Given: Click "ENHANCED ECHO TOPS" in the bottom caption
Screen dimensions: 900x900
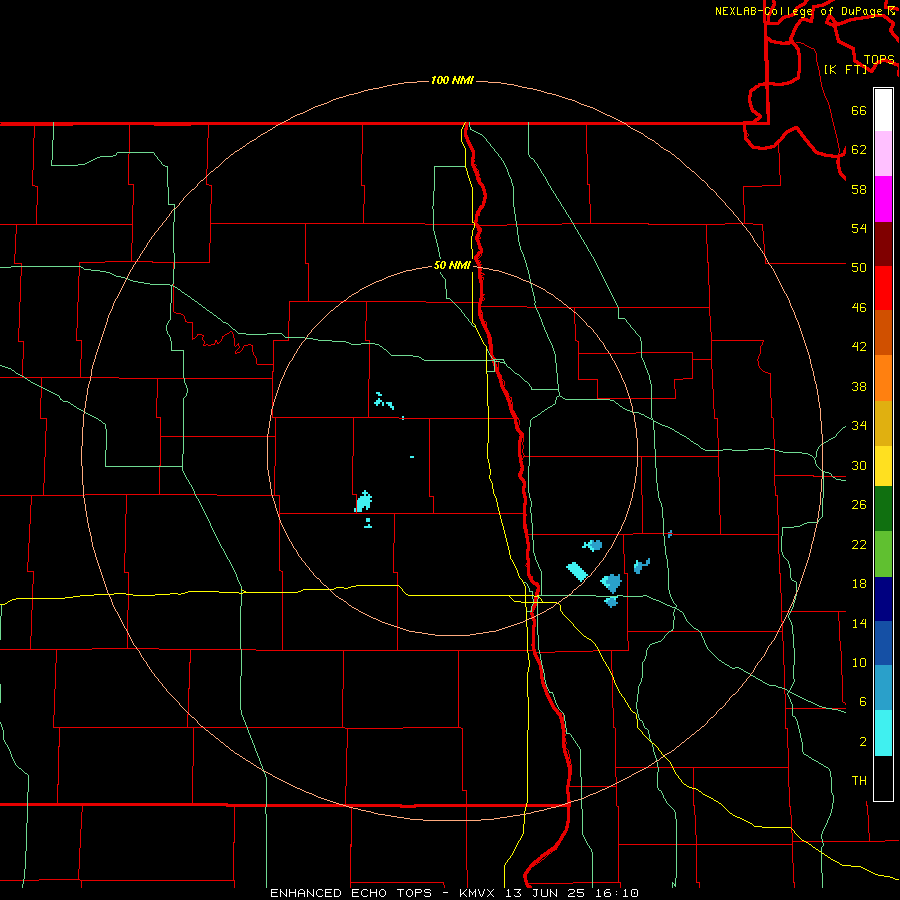Looking at the screenshot, I should [x=351, y=893].
